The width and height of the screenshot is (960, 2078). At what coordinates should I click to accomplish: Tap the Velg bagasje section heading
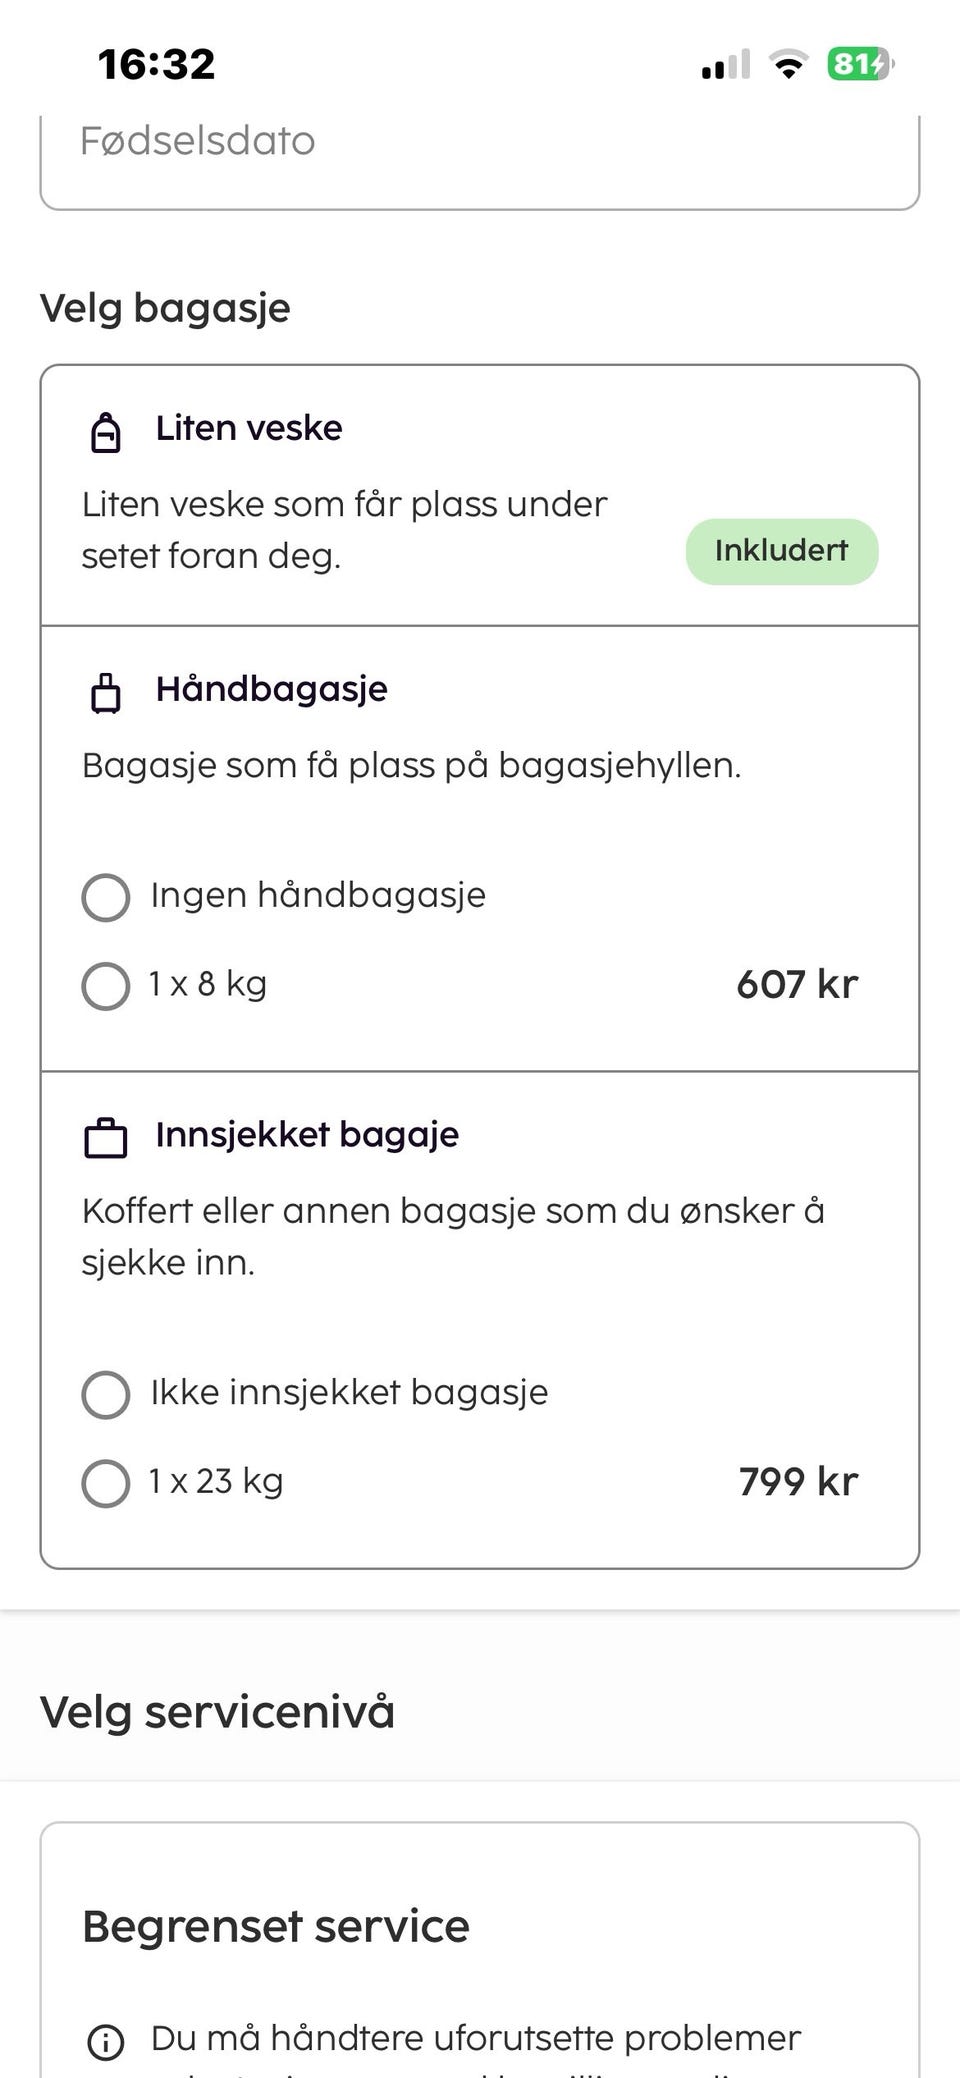pyautogui.click(x=165, y=307)
